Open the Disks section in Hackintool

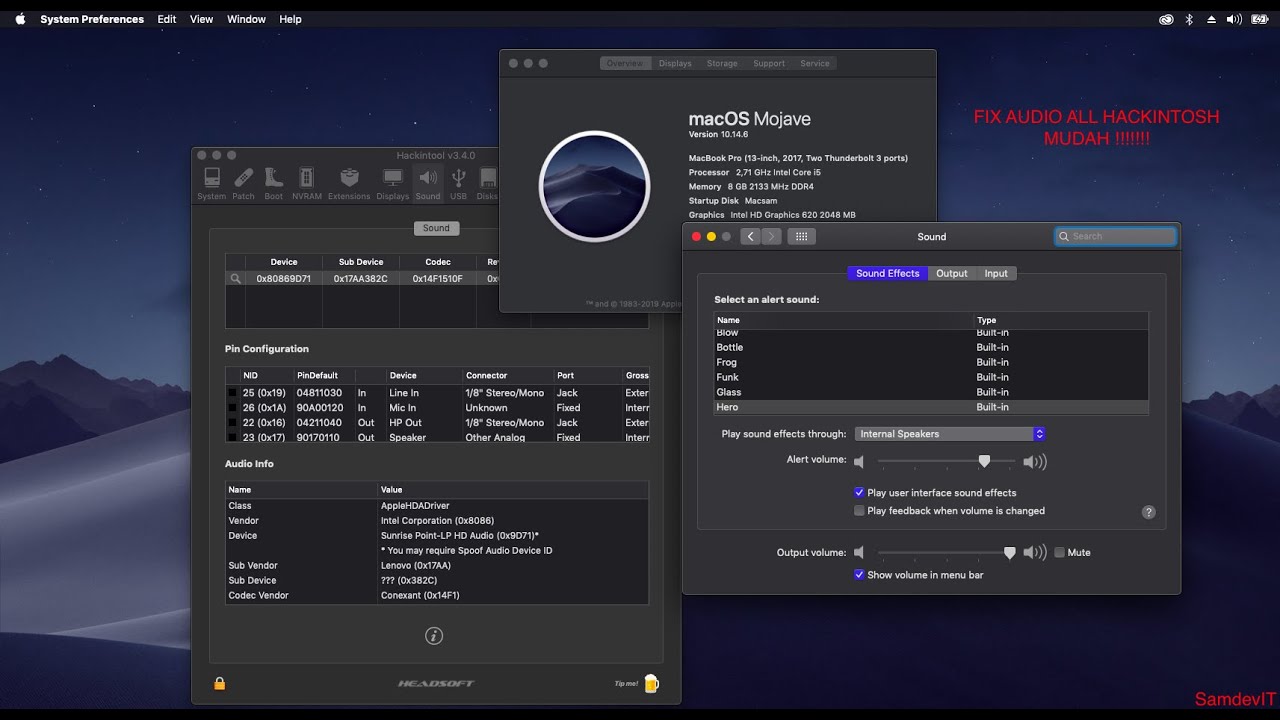coord(487,184)
